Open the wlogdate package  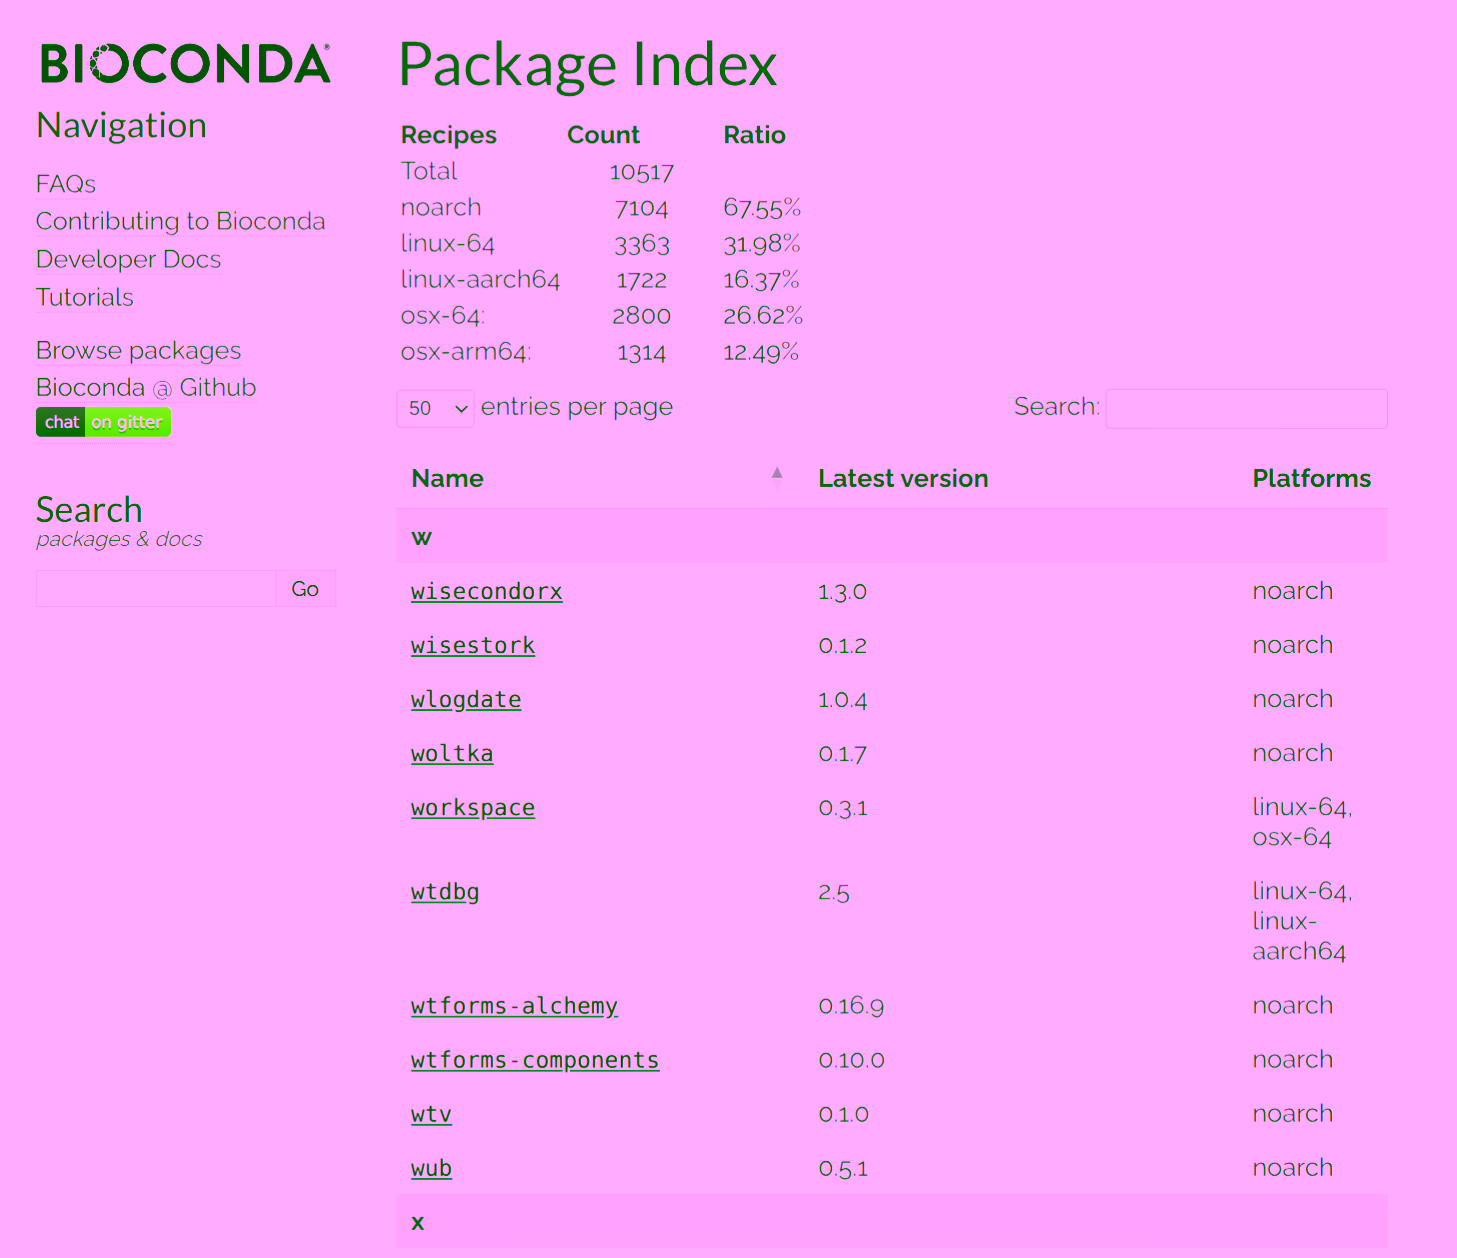click(466, 699)
